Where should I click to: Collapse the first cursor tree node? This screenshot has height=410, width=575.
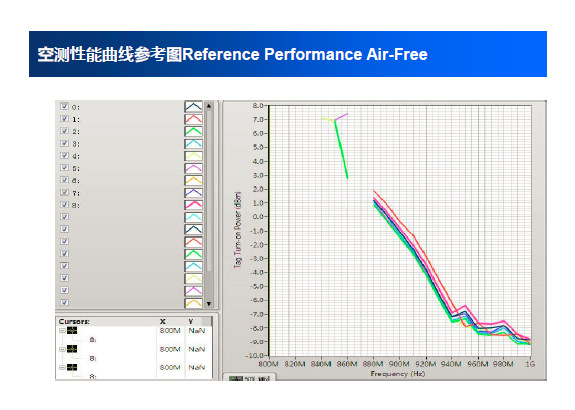pyautogui.click(x=62, y=330)
